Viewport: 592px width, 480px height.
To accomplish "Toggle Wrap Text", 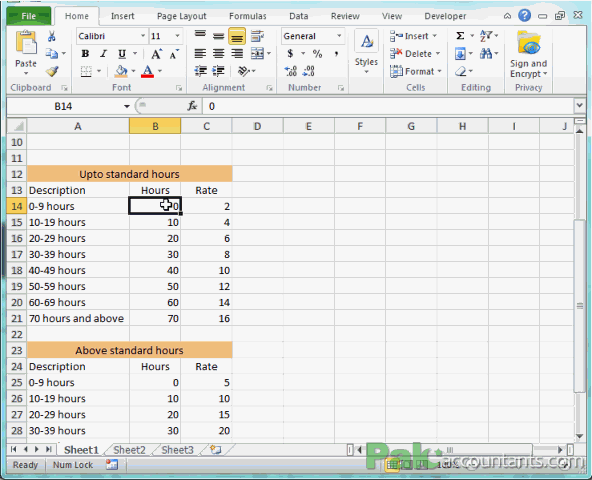I will coord(257,36).
